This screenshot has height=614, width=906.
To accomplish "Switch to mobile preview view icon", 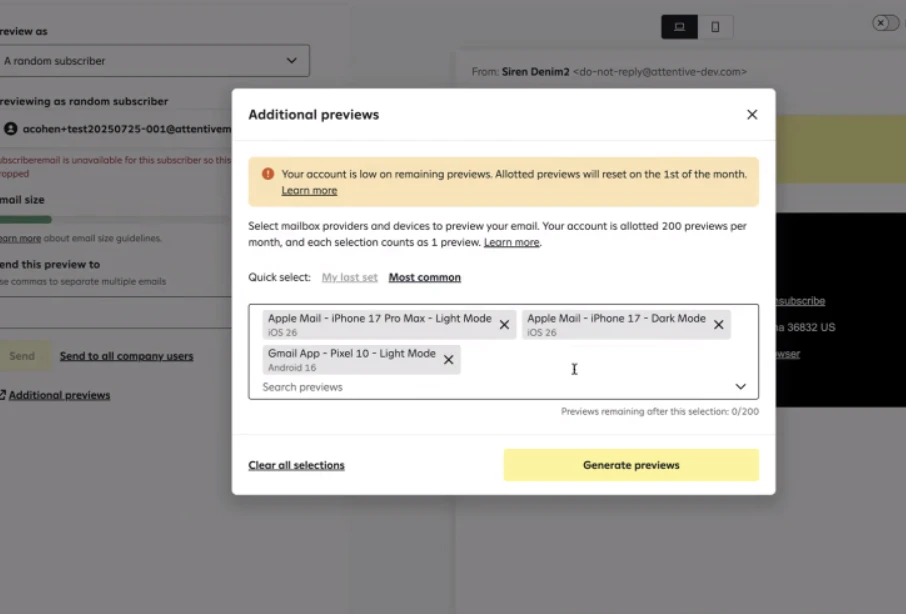I will click(715, 27).
